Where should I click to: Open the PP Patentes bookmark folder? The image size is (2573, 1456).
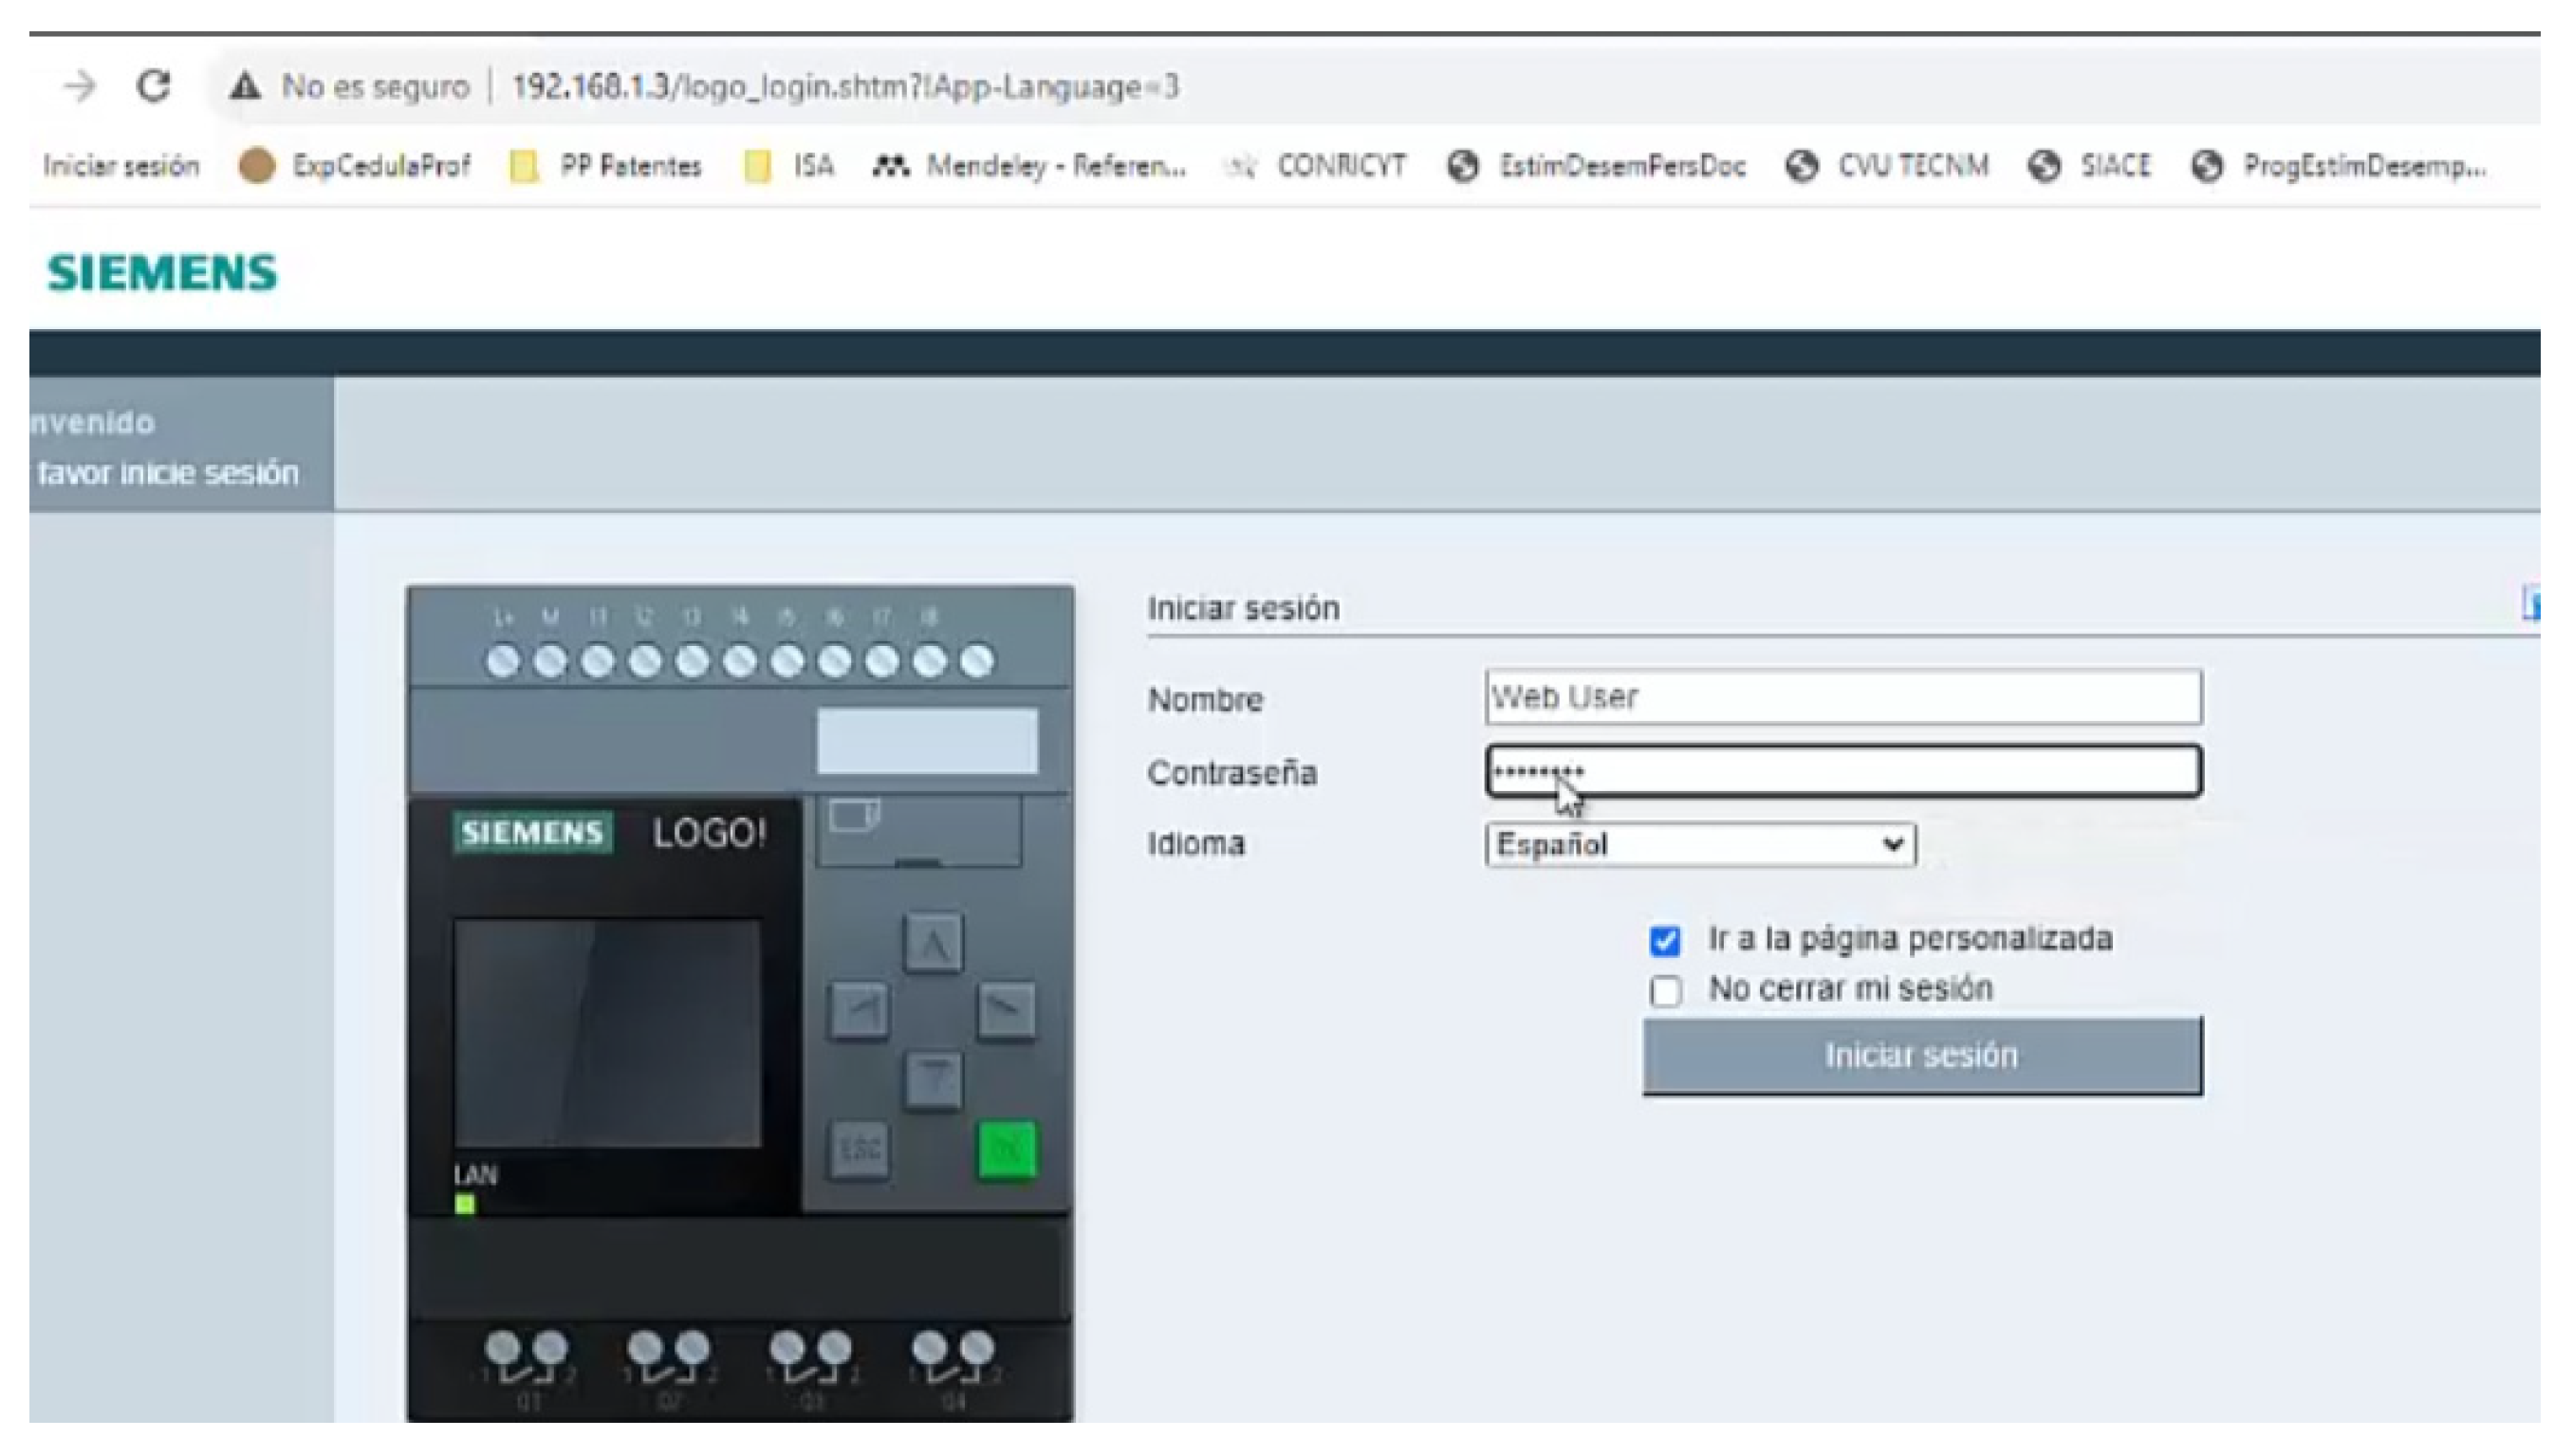(x=606, y=165)
